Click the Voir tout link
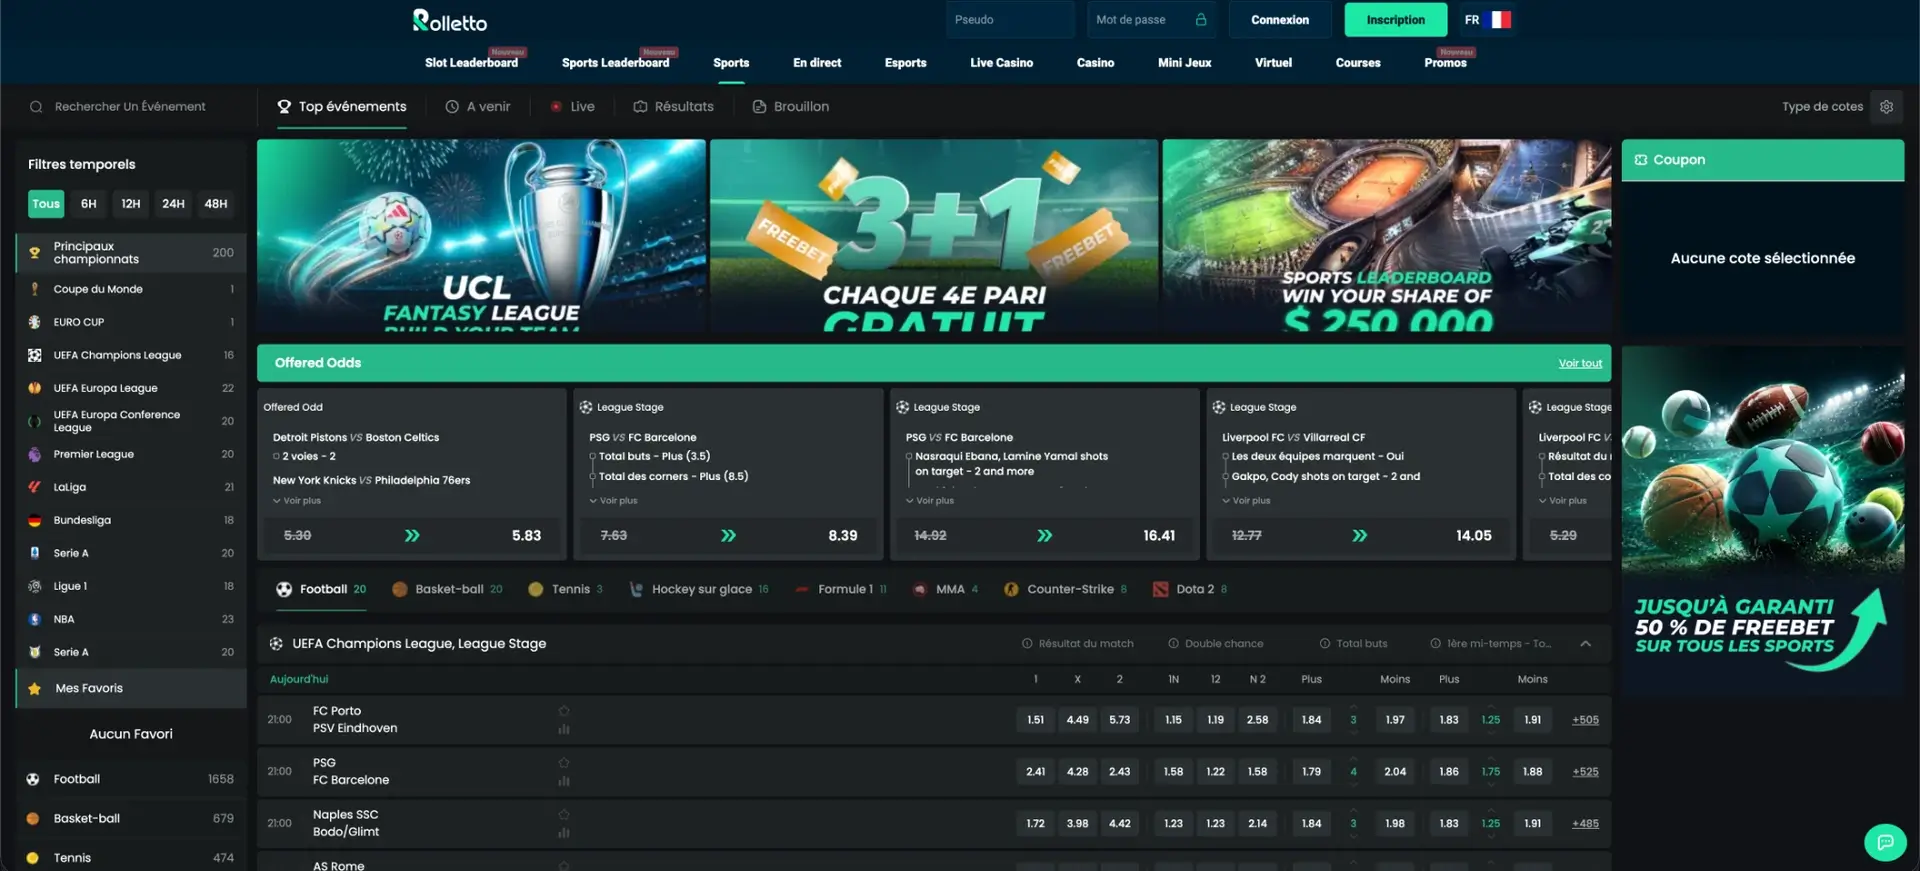The height and width of the screenshot is (871, 1920). point(1580,364)
